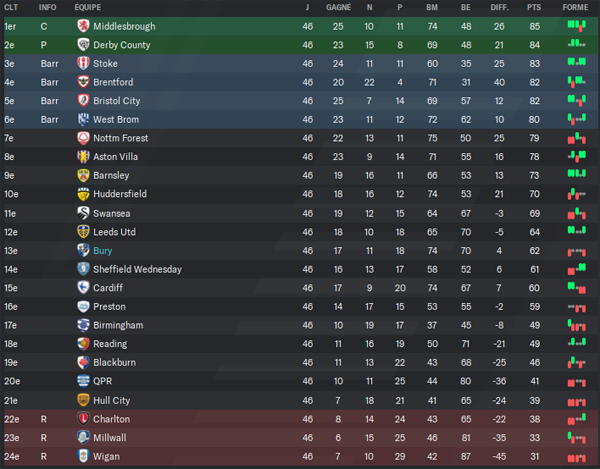Image resolution: width=600 pixels, height=469 pixels.
Task: Click the Hull City tiger crest
Action: pyautogui.click(x=83, y=400)
